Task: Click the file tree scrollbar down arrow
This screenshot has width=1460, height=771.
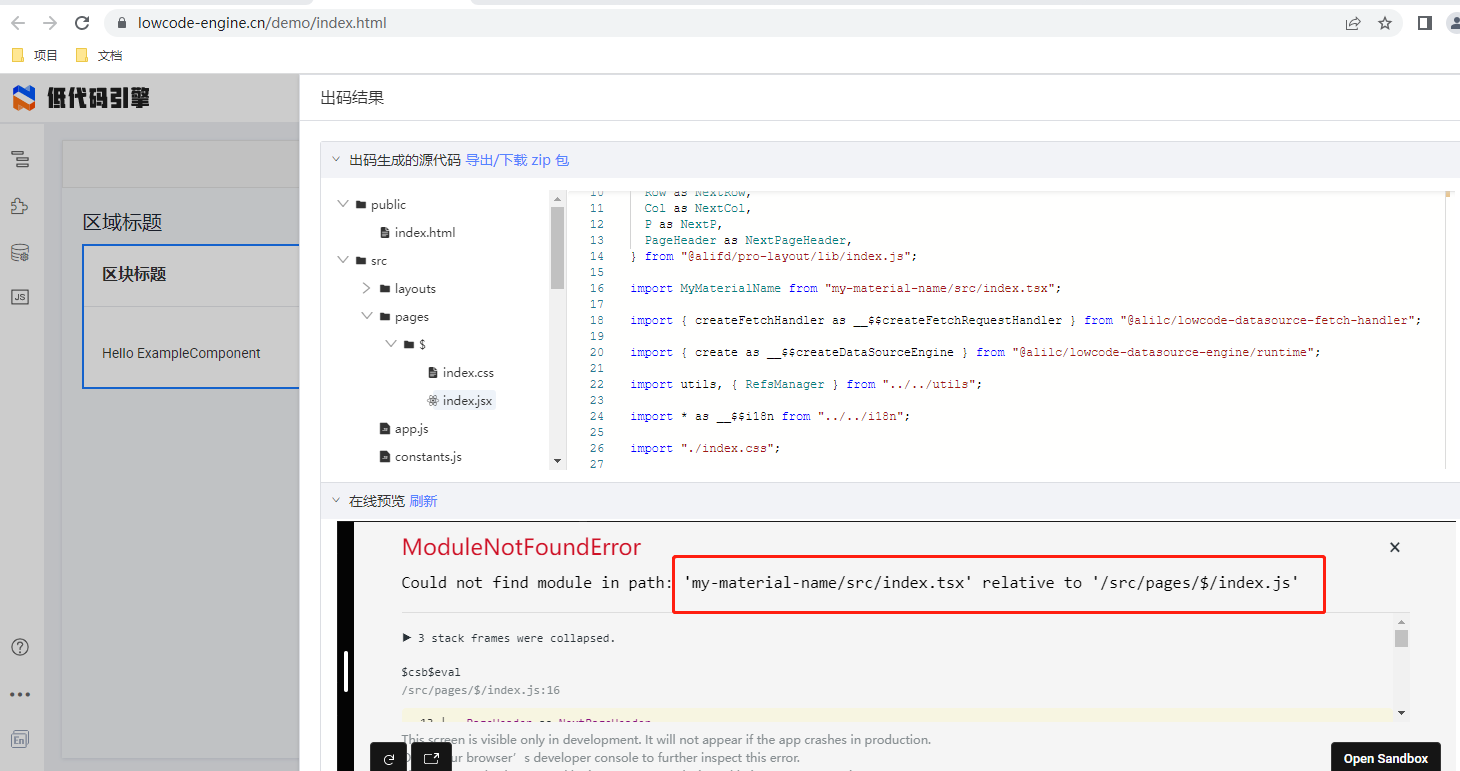Action: point(558,461)
